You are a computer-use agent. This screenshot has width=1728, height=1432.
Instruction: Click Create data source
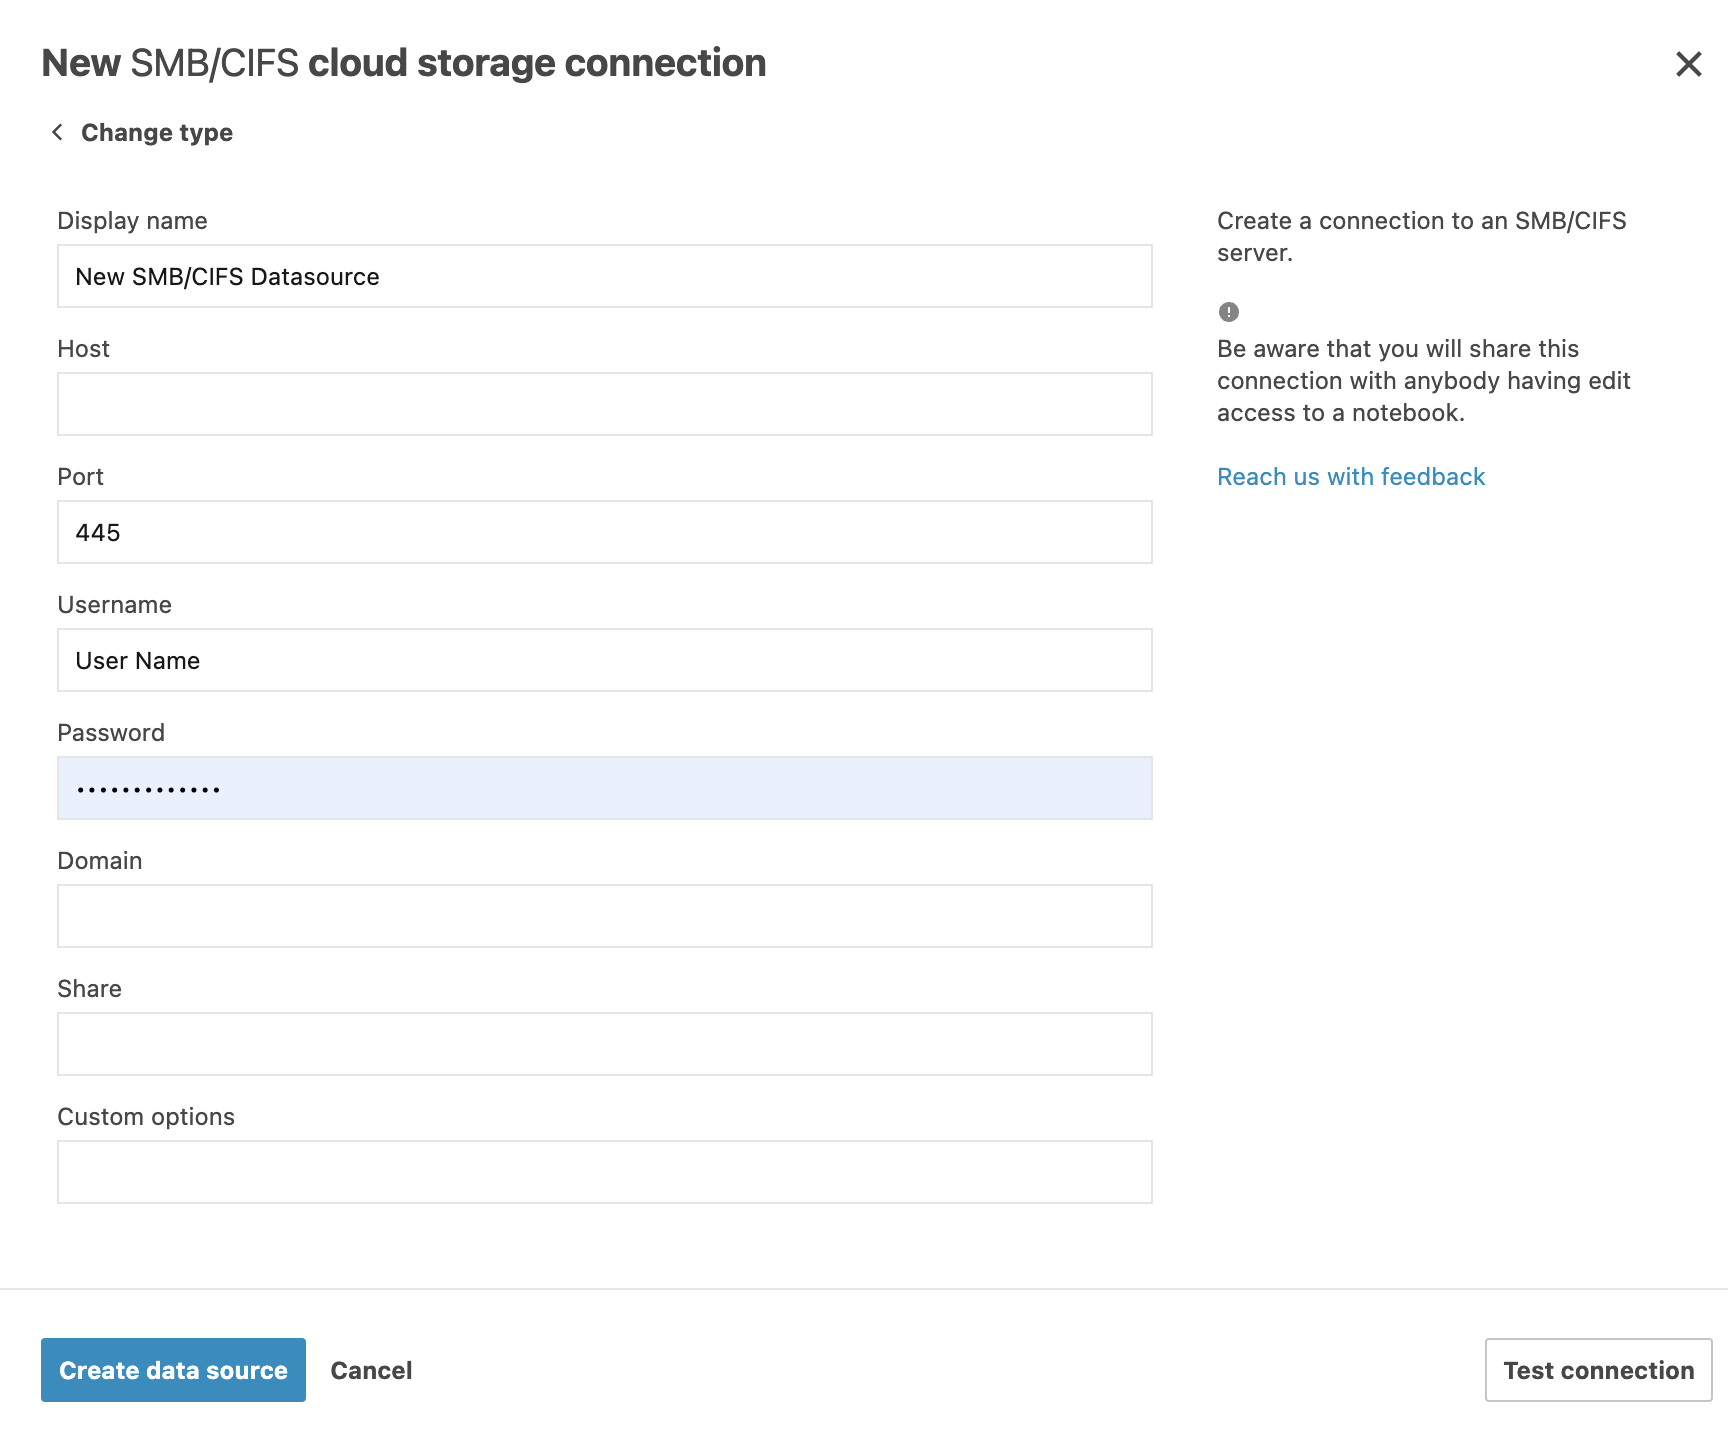click(x=172, y=1370)
